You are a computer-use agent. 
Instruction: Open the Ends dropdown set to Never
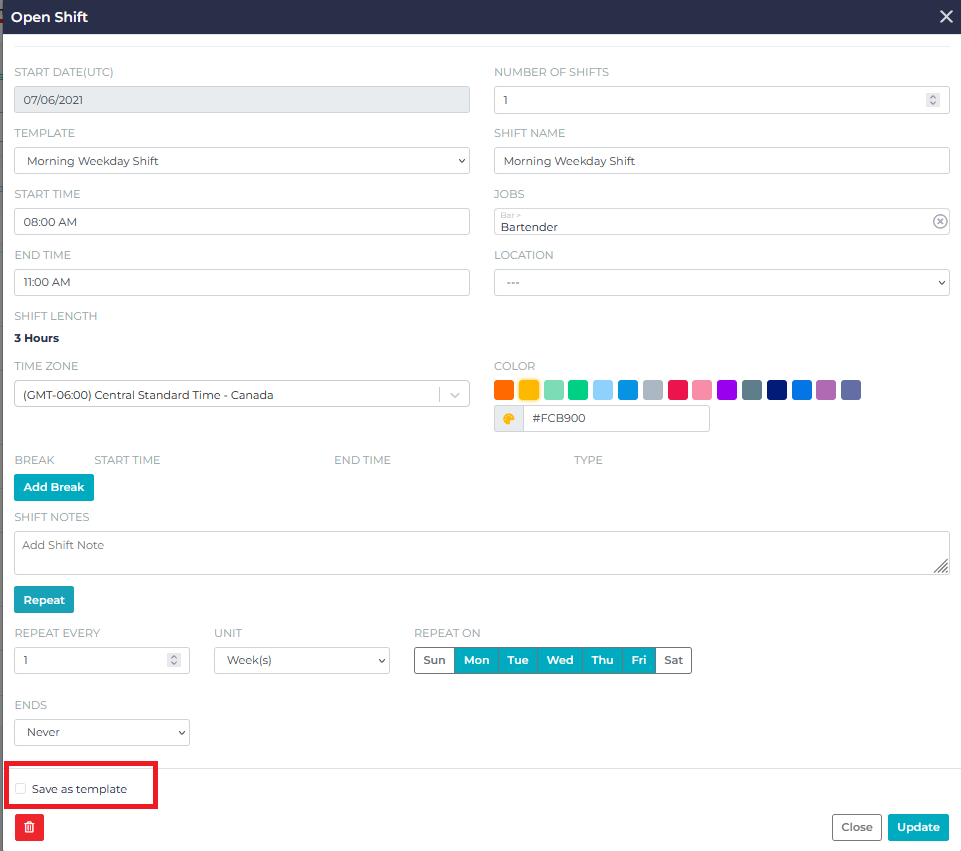coord(101,732)
